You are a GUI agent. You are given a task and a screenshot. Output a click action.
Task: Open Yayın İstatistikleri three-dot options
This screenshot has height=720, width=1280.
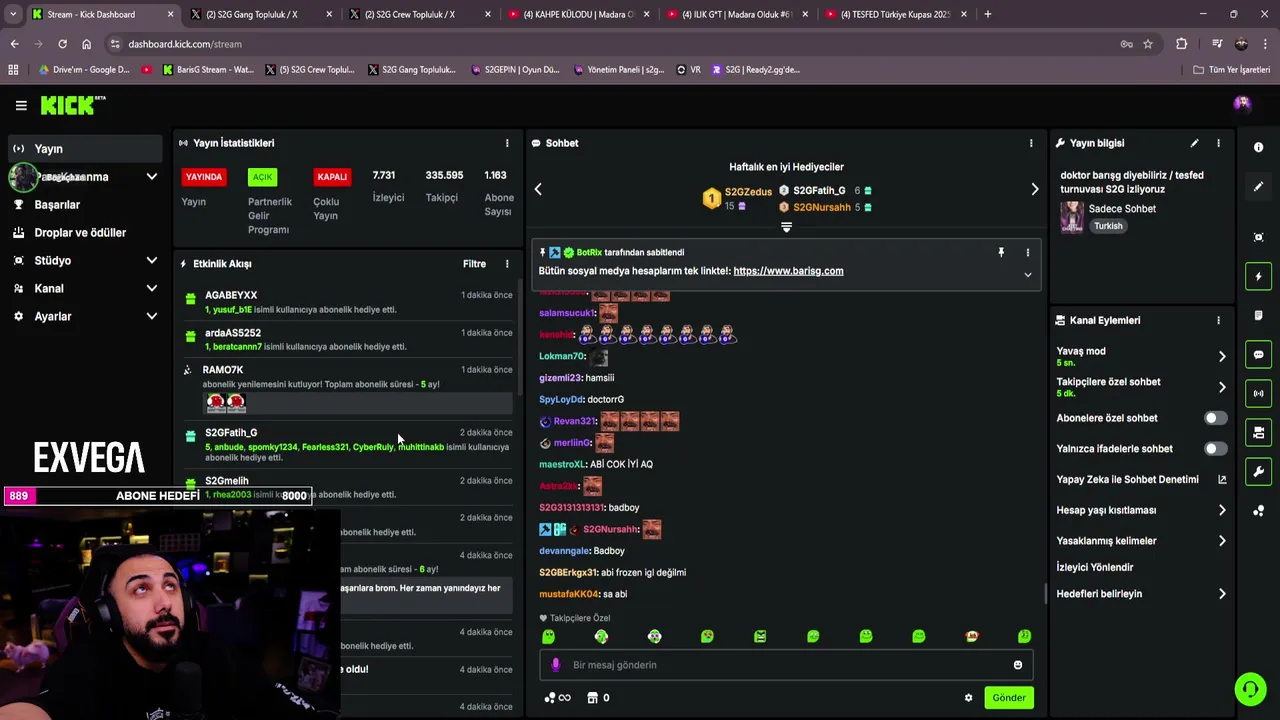pos(507,143)
